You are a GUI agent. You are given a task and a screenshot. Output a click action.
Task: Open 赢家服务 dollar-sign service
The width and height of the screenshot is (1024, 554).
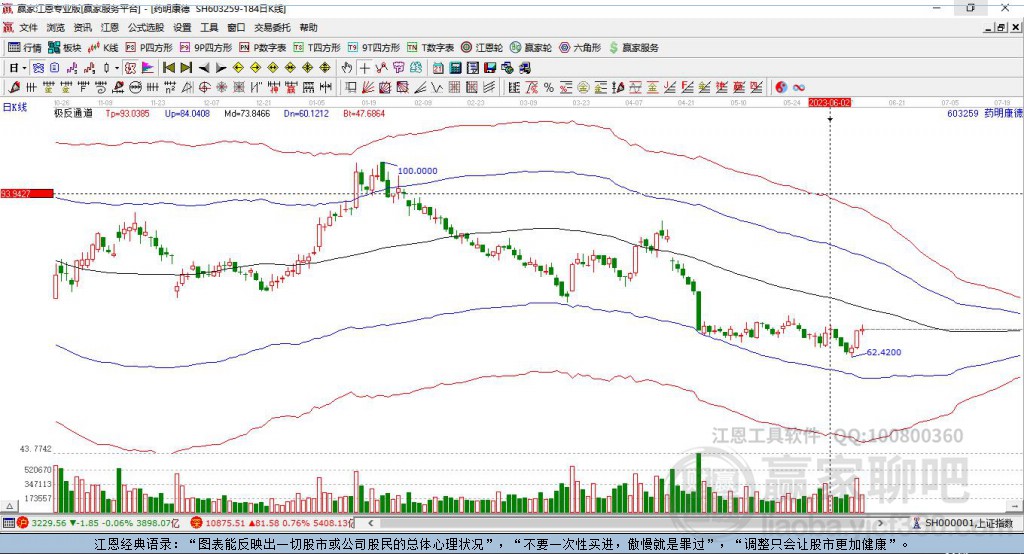point(634,48)
